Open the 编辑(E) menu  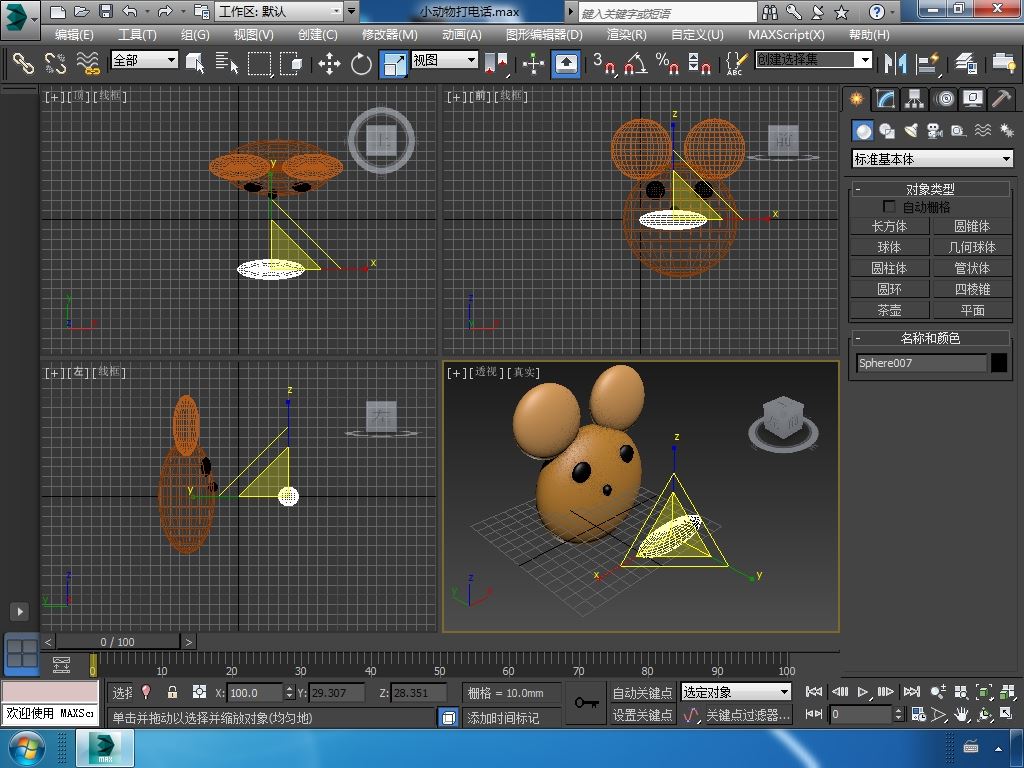74,35
